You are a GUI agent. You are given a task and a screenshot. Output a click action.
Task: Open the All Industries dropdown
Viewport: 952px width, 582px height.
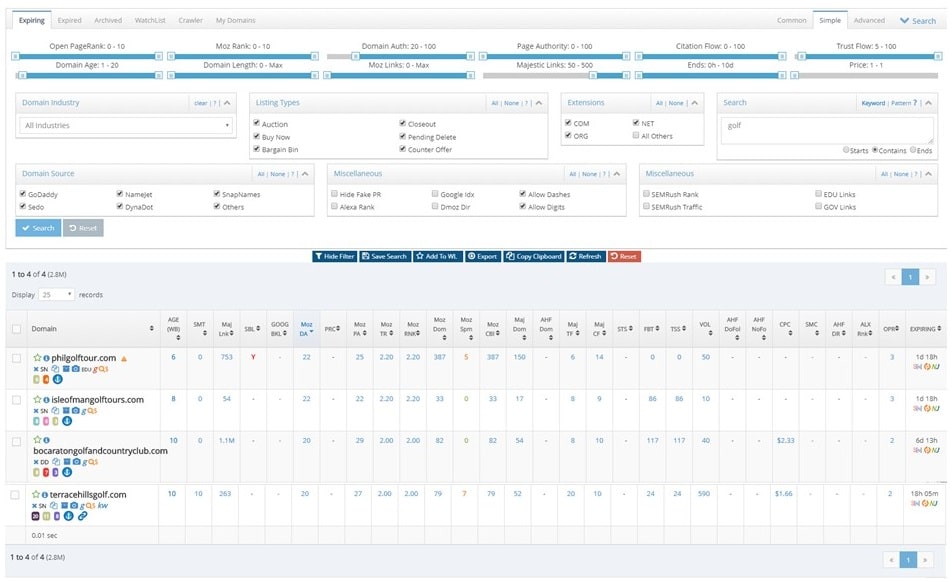coord(126,125)
